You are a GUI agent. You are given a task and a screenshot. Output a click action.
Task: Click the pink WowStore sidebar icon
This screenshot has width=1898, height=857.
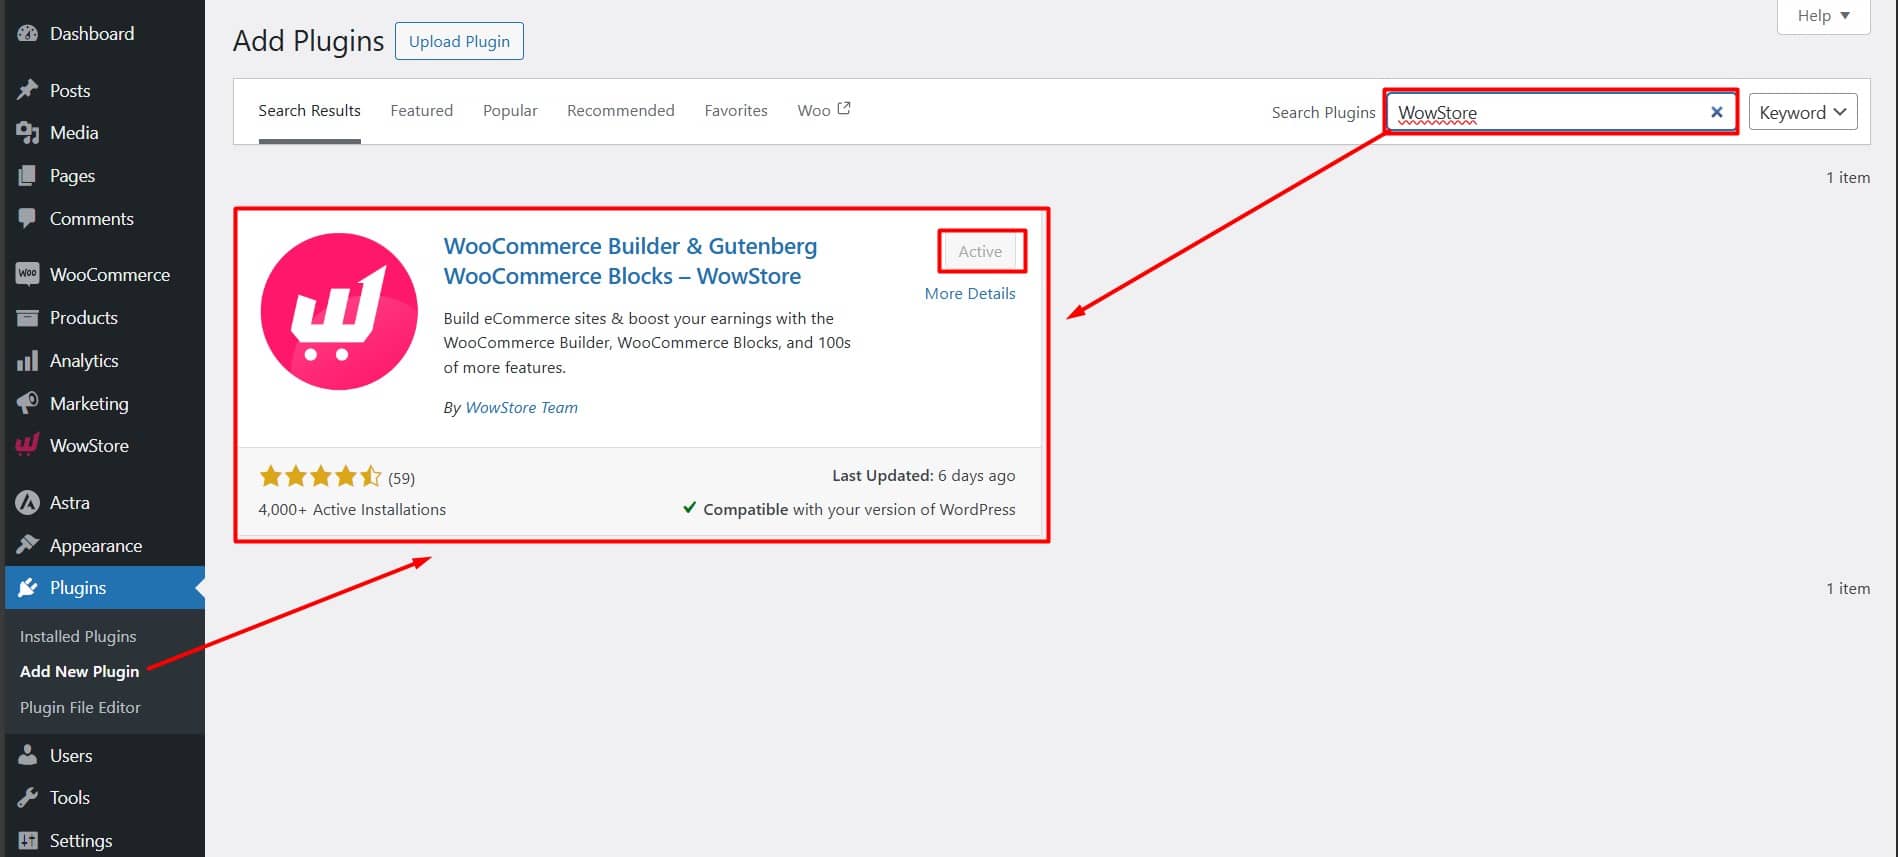tap(27, 445)
